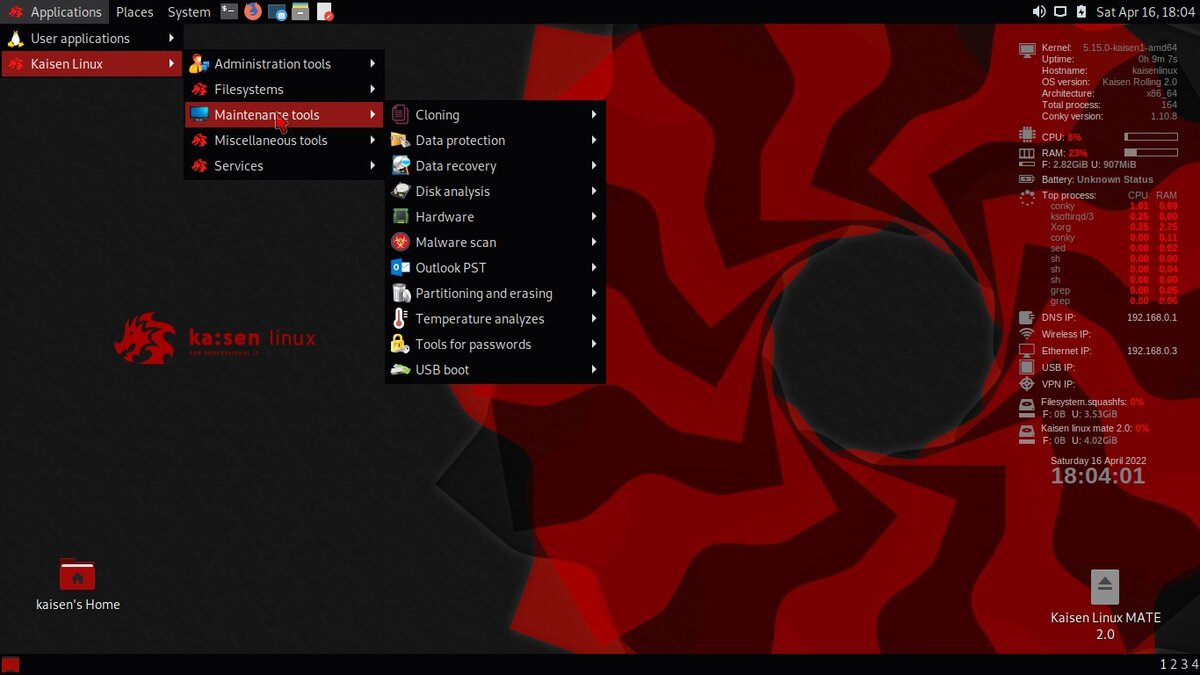1200x675 pixels.
Task: Open the Places menu
Action: (135, 12)
